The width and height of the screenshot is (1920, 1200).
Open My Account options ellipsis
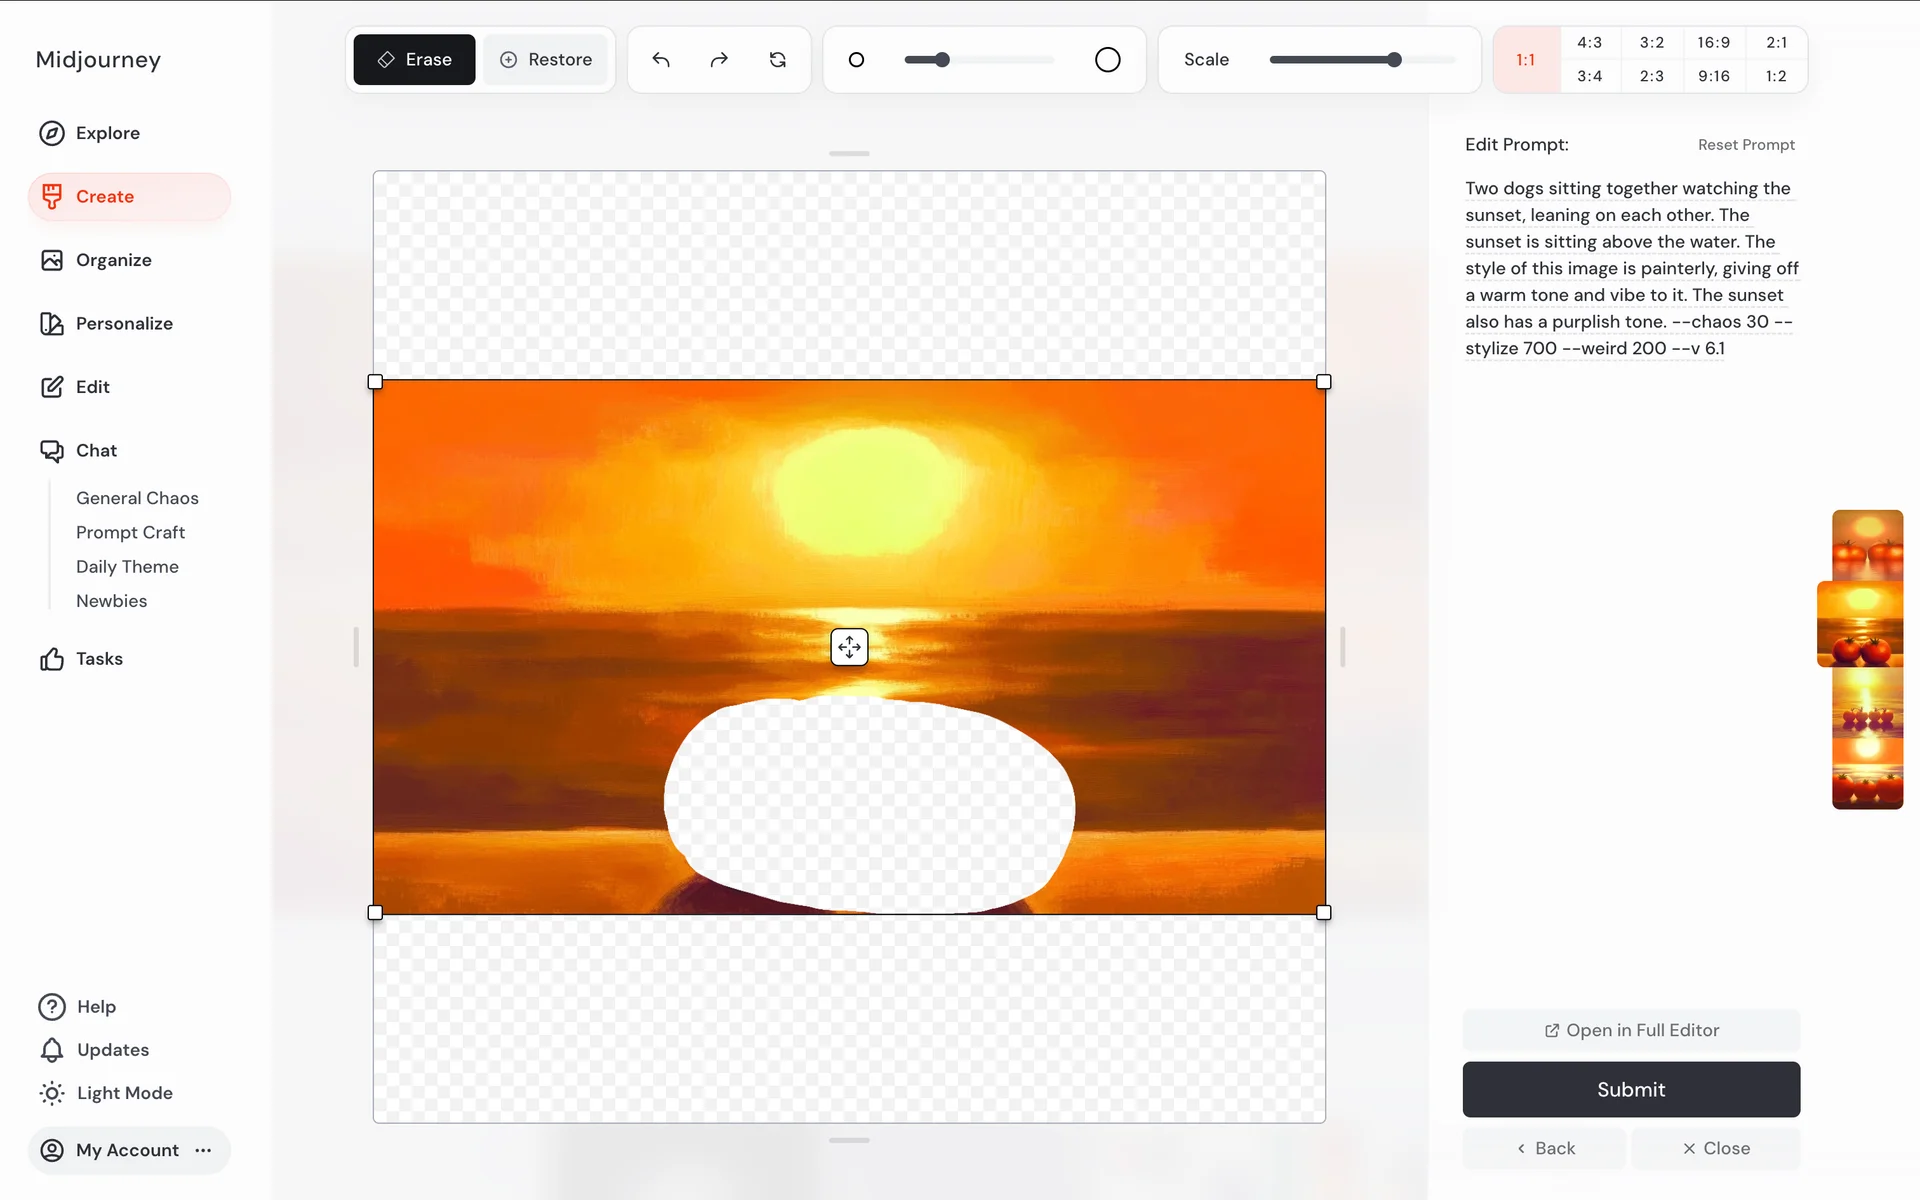pos(204,1150)
